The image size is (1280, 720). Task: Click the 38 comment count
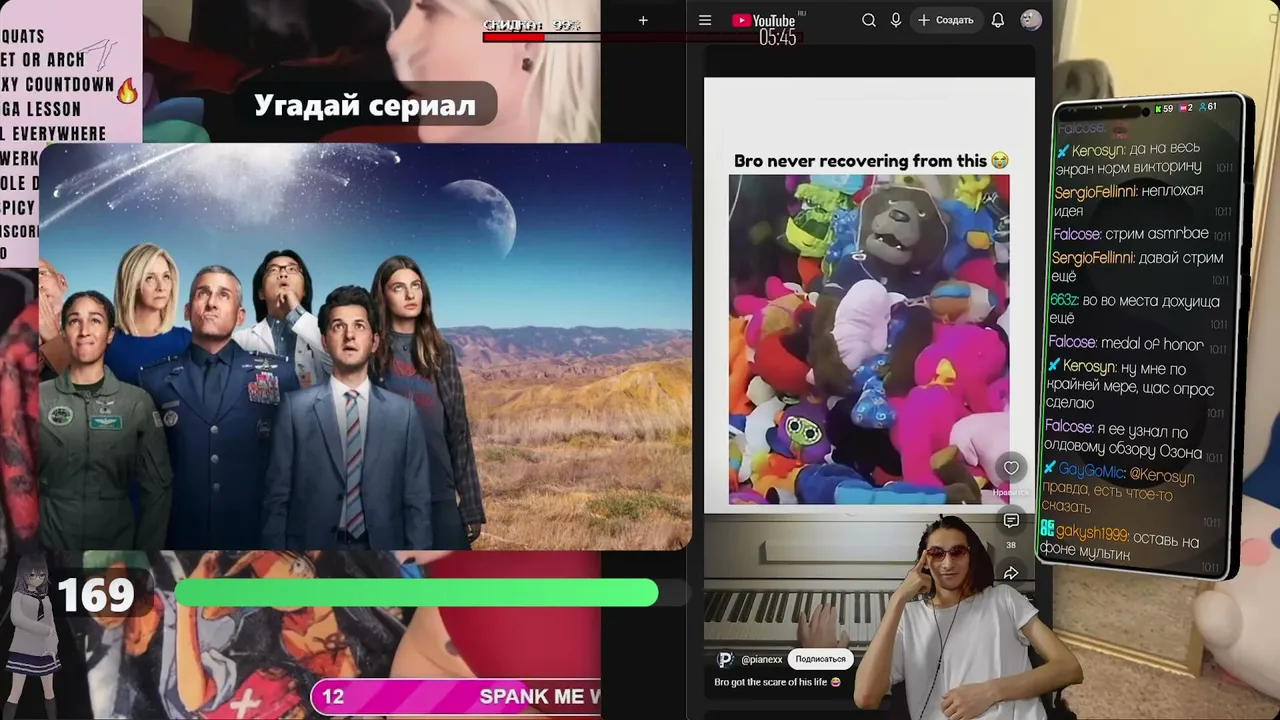tap(1011, 545)
